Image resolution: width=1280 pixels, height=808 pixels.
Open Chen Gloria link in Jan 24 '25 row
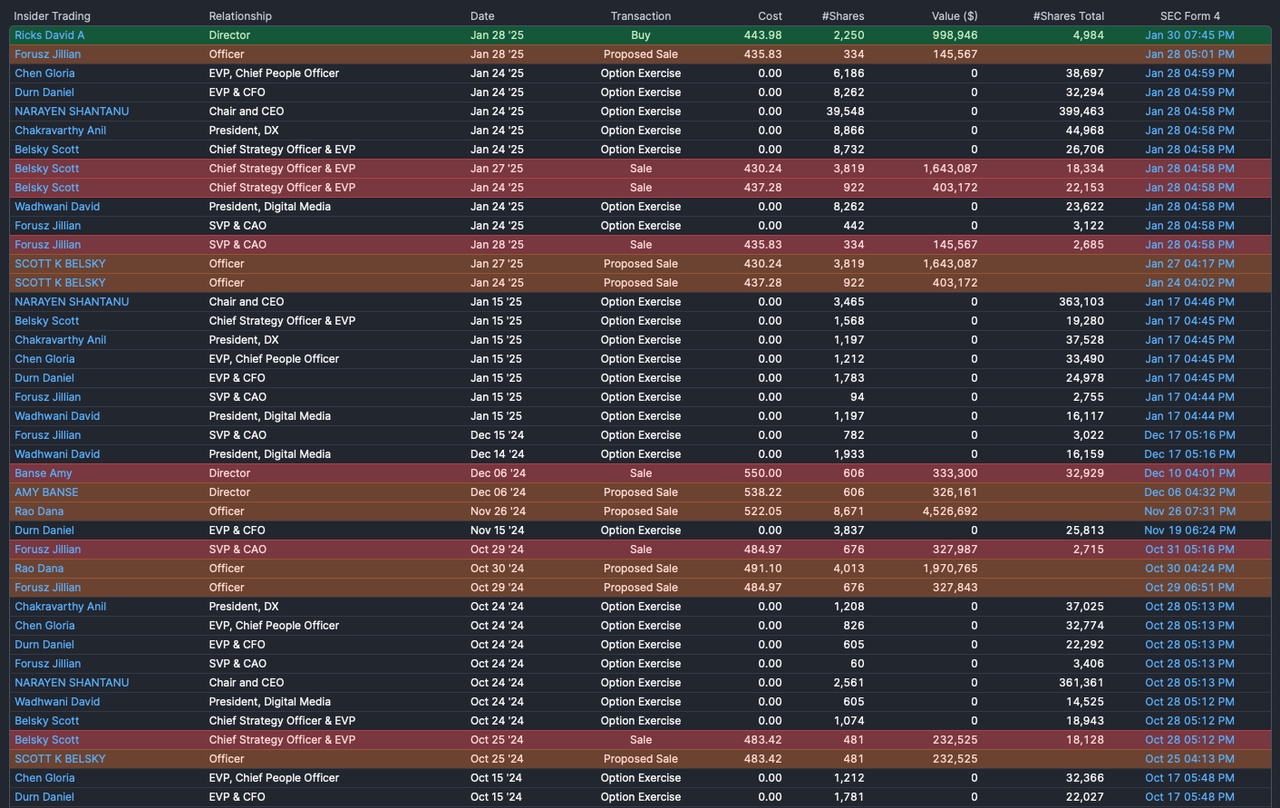(x=44, y=73)
